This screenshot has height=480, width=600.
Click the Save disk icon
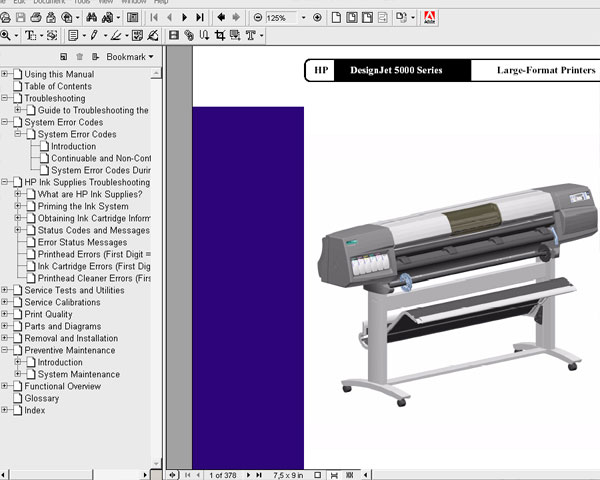[21, 18]
